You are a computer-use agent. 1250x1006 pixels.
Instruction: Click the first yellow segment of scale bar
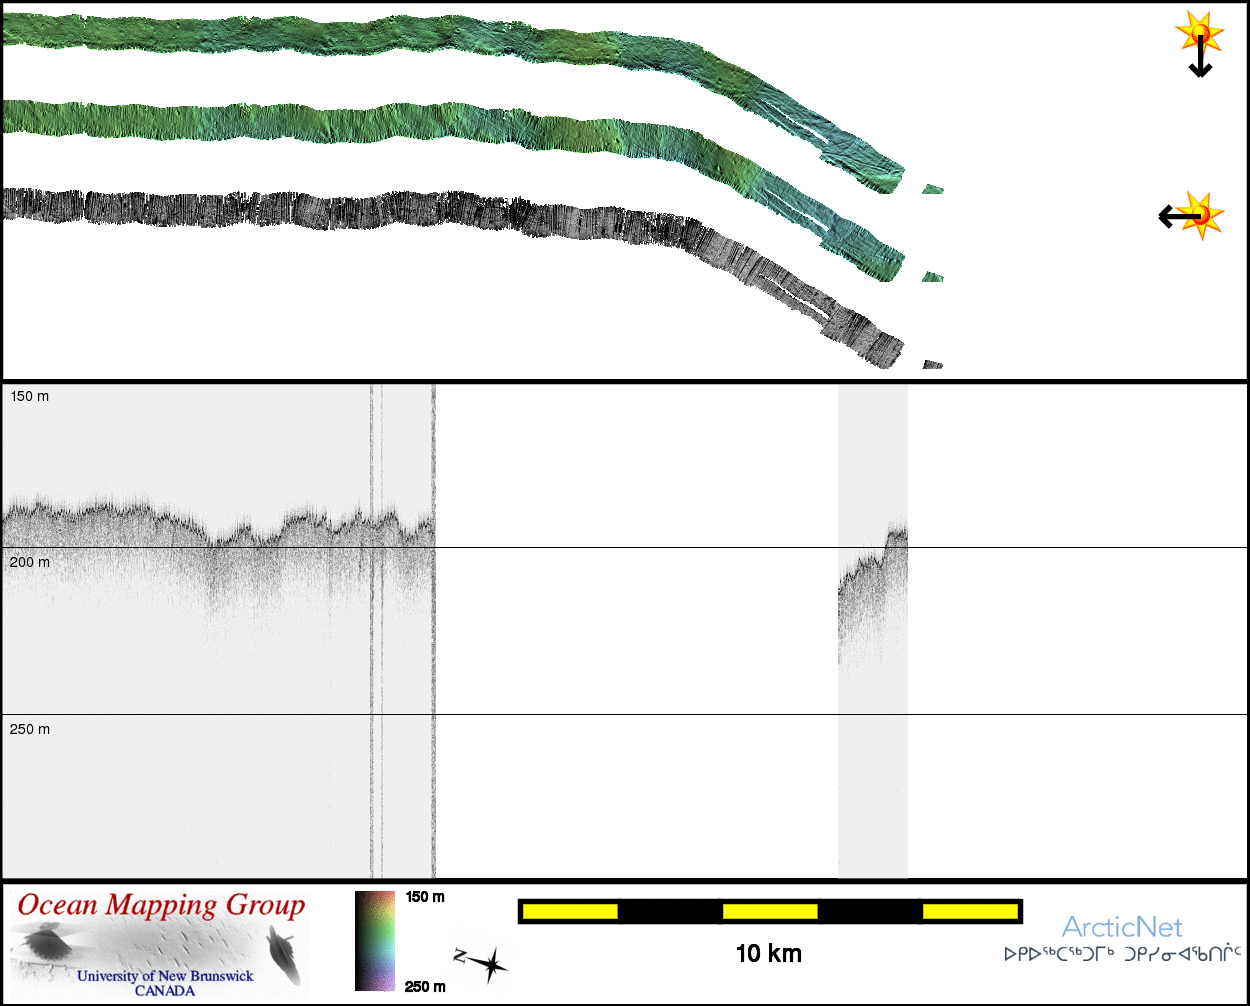click(570, 911)
